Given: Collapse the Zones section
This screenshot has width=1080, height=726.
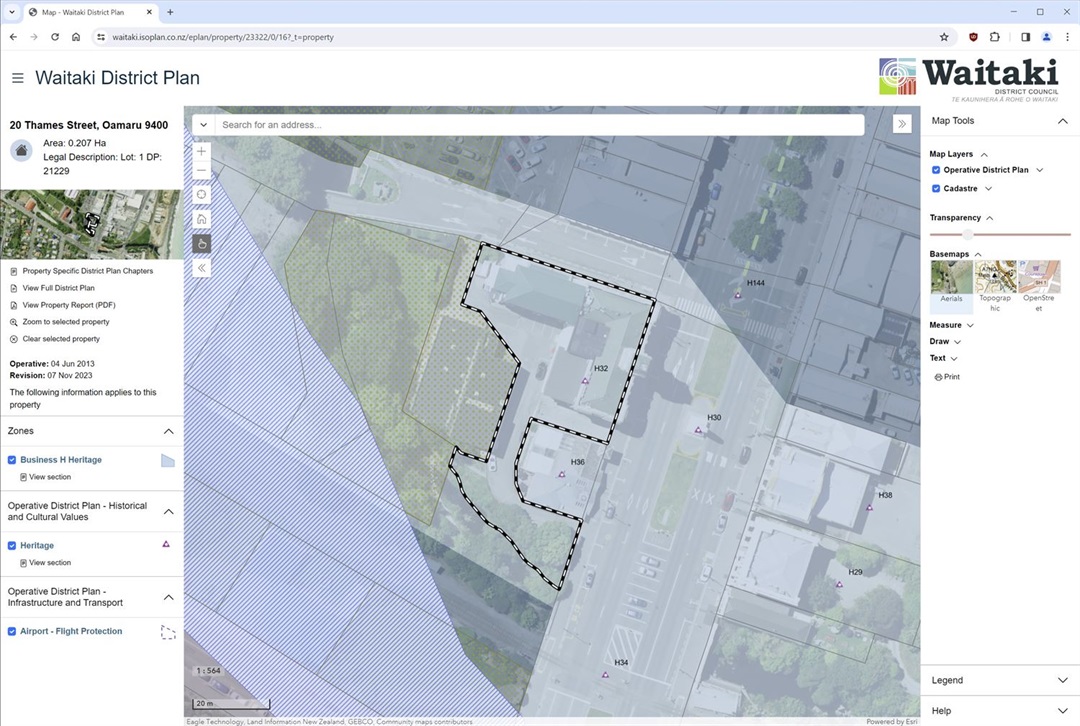Looking at the screenshot, I should [168, 431].
